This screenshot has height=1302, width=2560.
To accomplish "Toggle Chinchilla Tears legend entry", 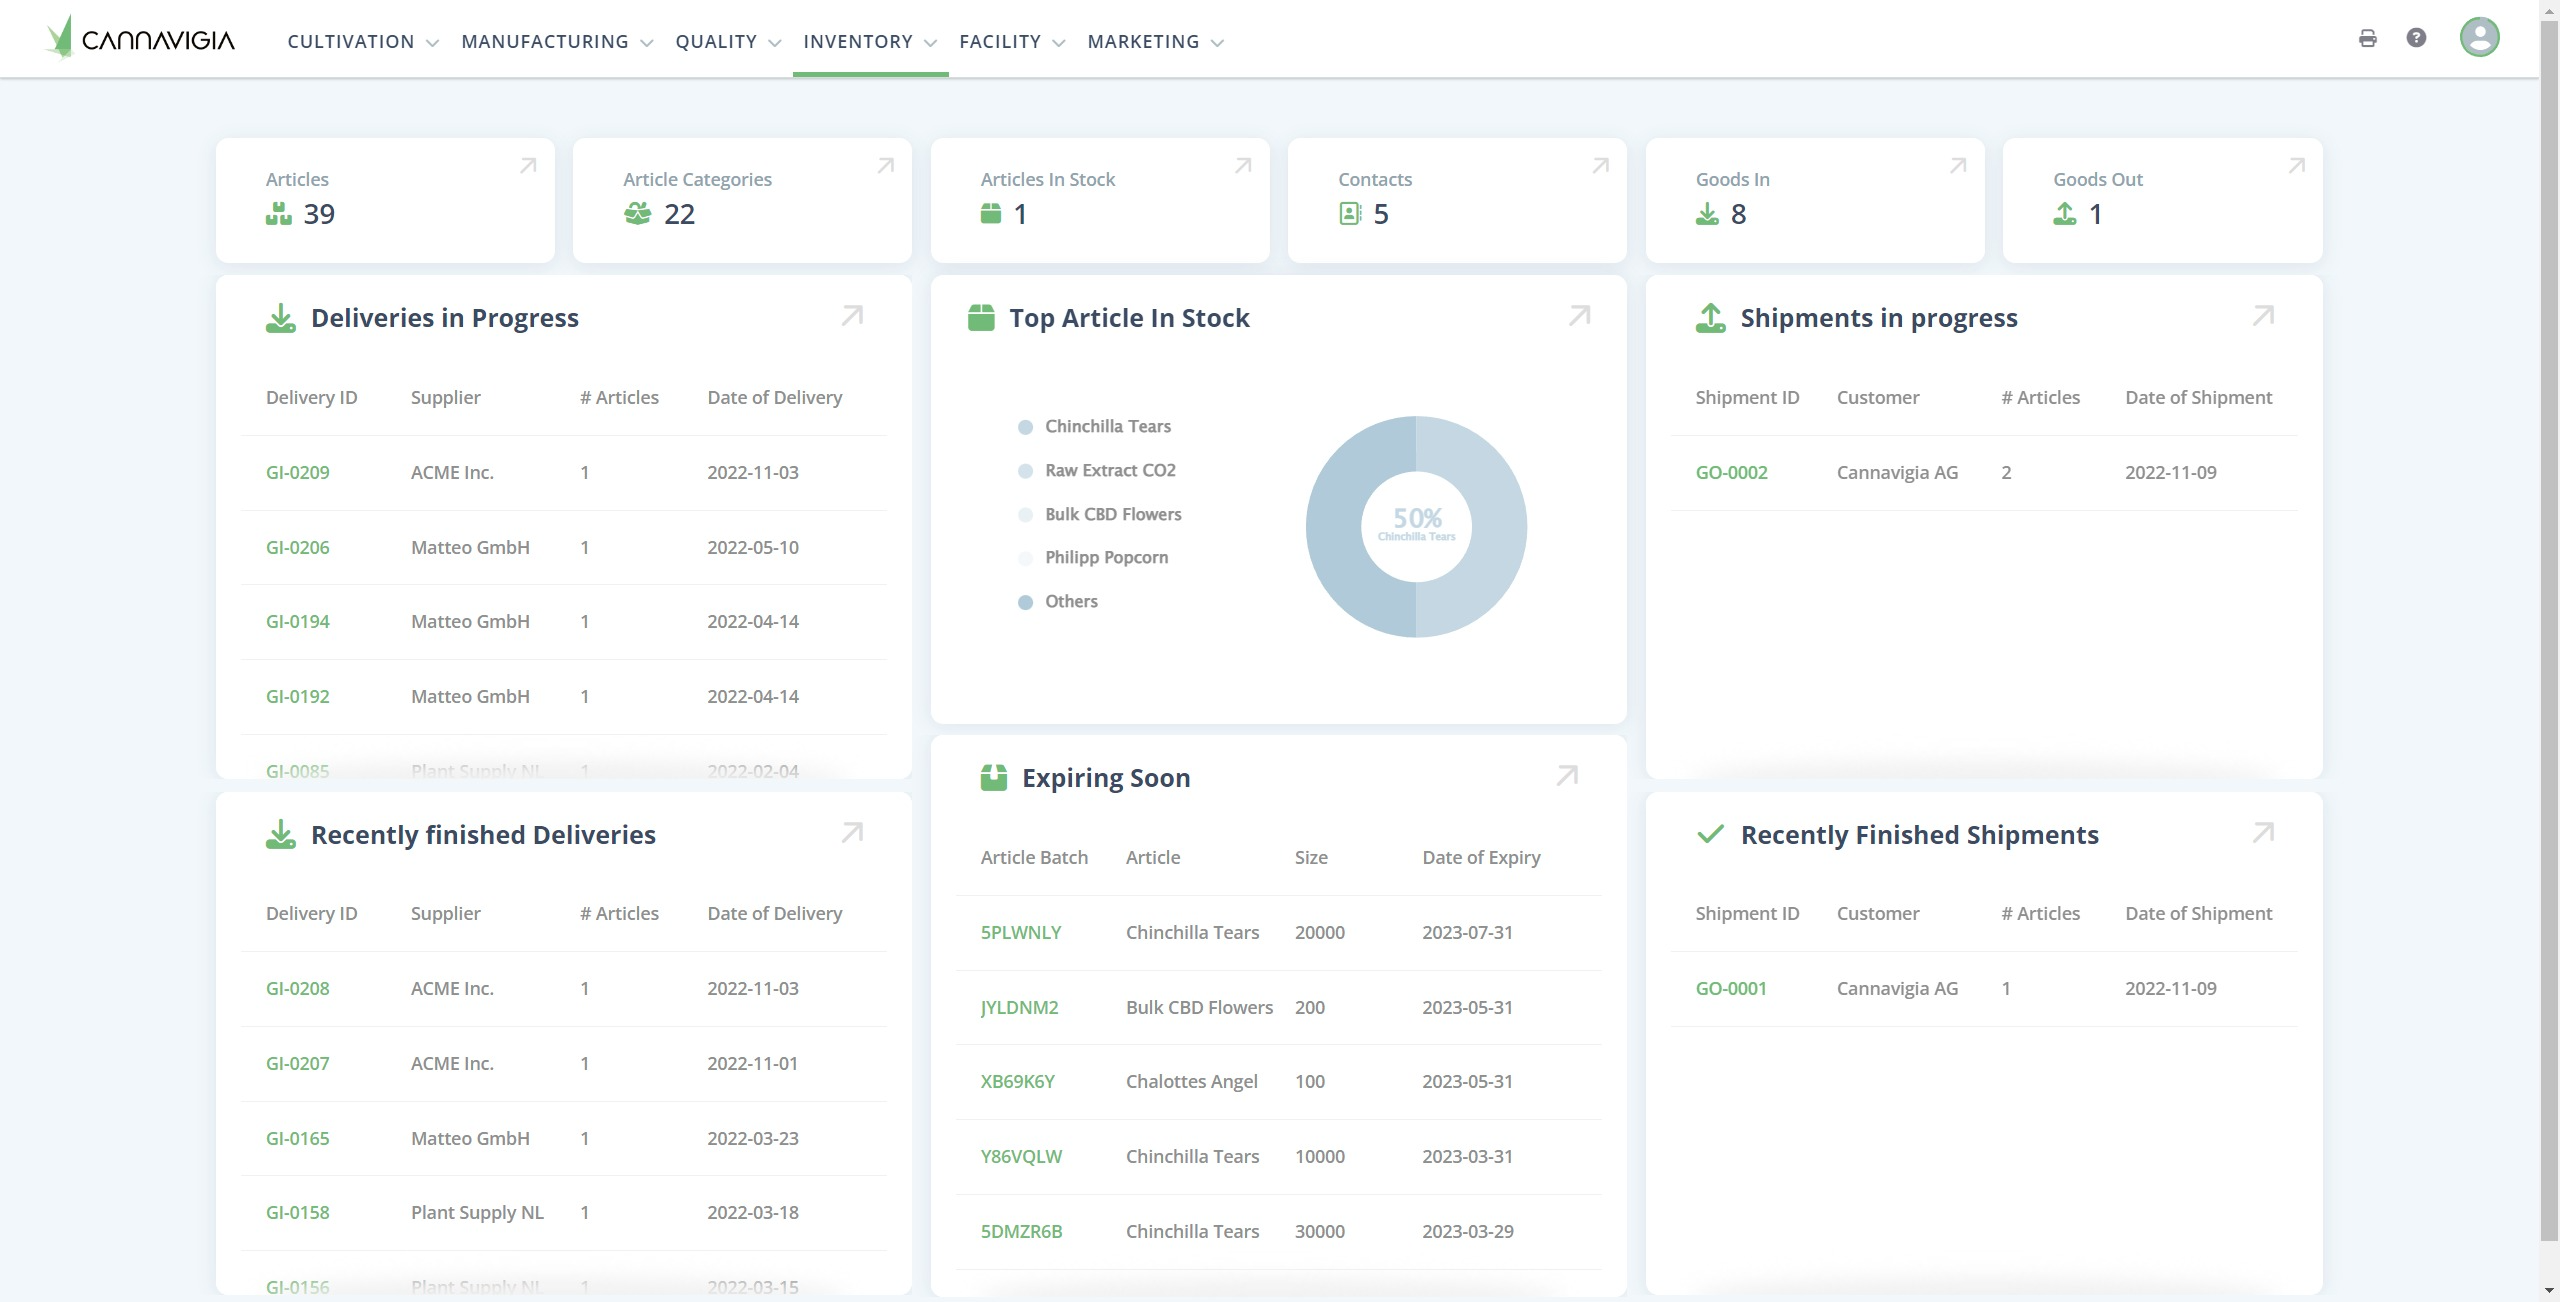I will point(1107,427).
